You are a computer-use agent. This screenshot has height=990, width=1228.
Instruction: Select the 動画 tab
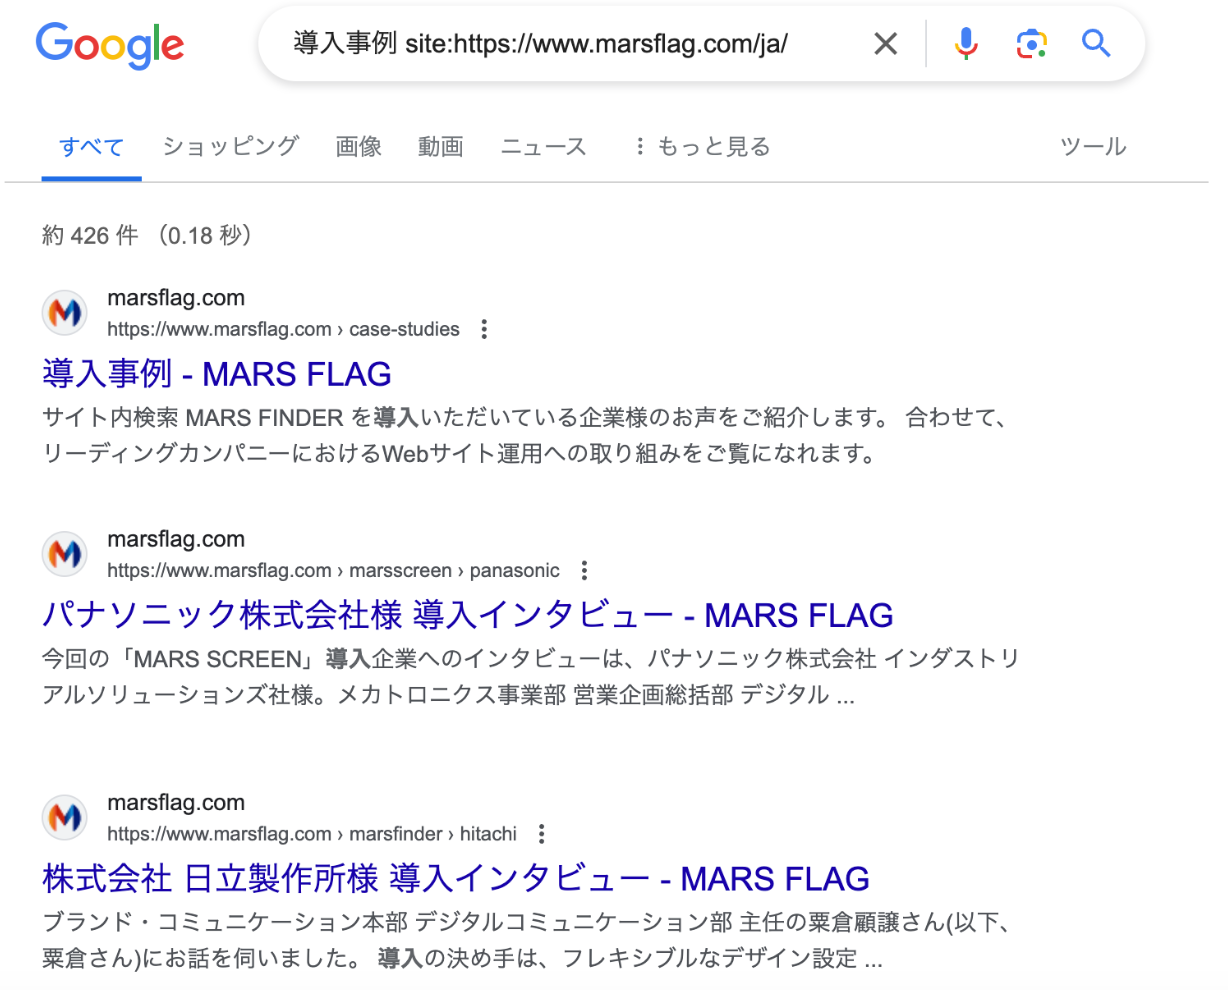pyautogui.click(x=440, y=146)
